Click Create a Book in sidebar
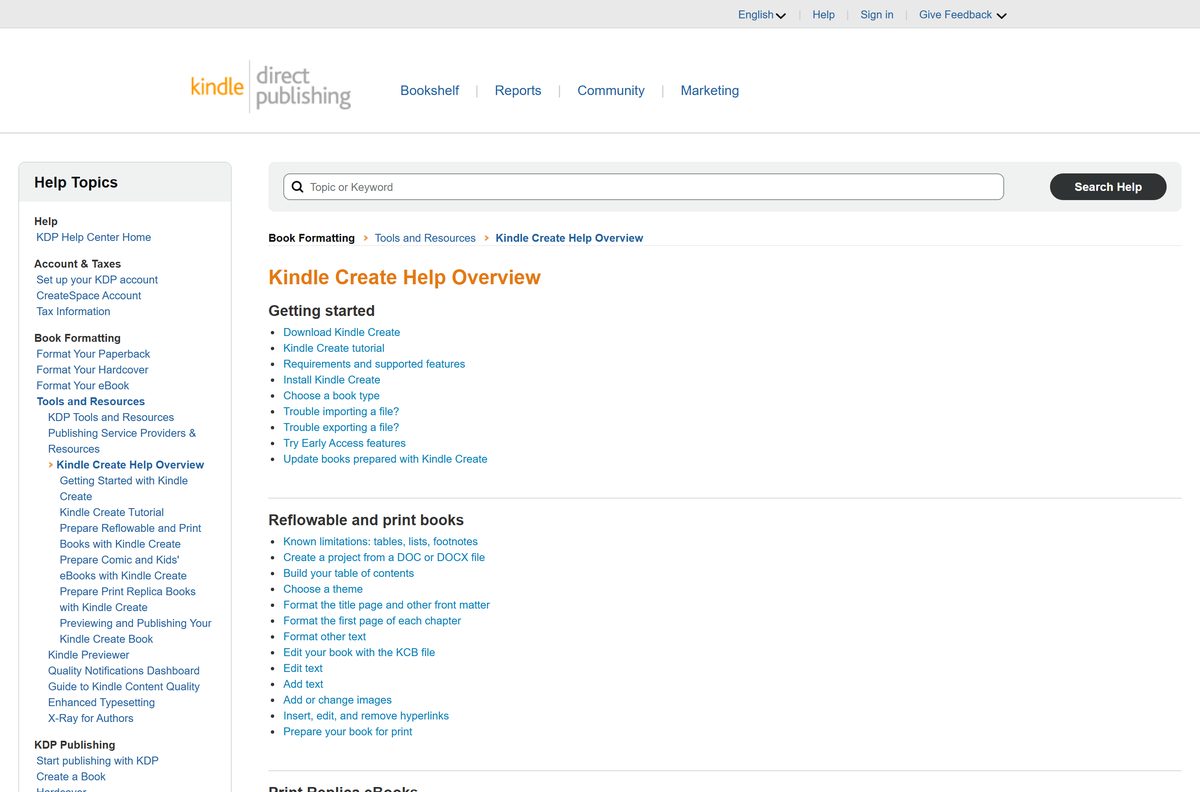 click(71, 777)
